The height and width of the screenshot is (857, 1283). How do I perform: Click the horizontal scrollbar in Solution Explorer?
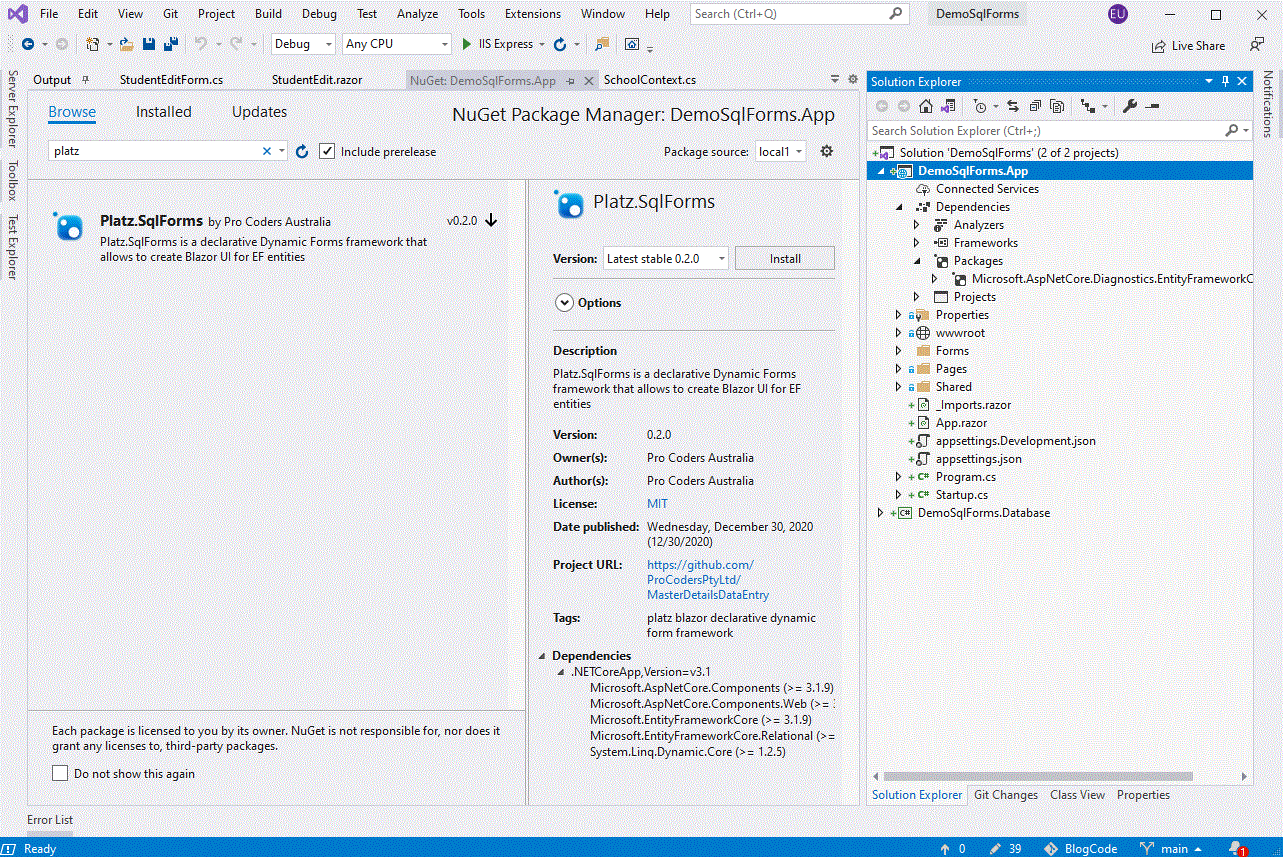tap(1036, 776)
